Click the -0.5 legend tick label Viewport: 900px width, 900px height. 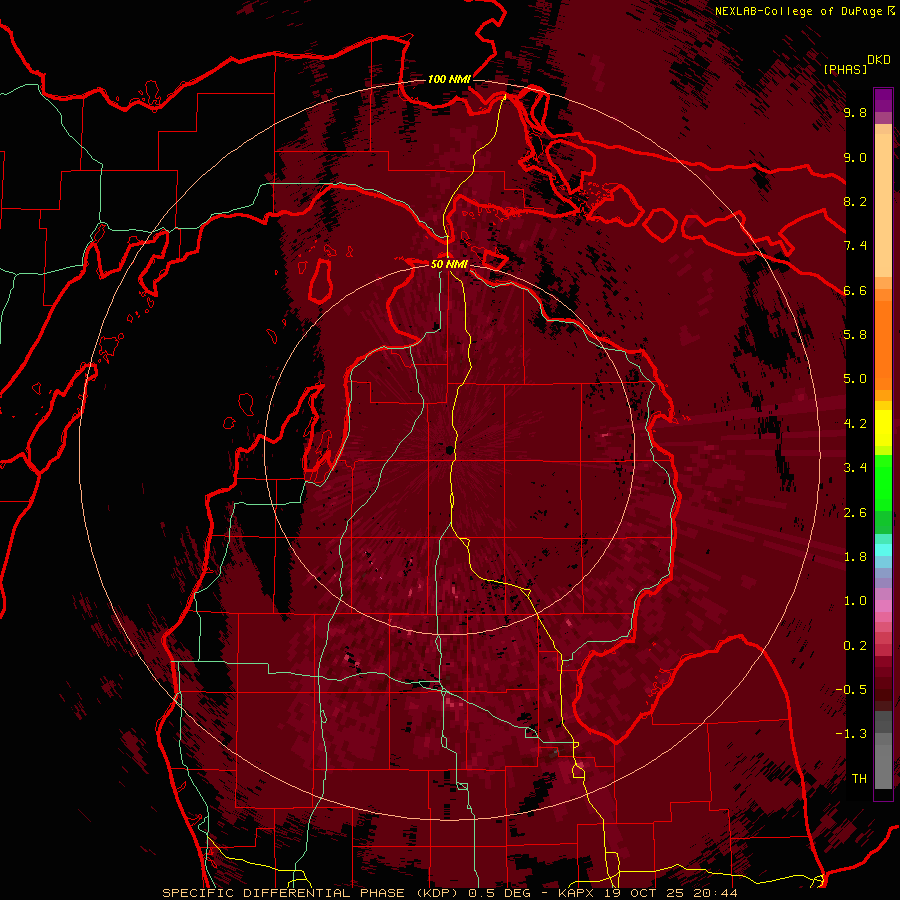tap(851, 690)
